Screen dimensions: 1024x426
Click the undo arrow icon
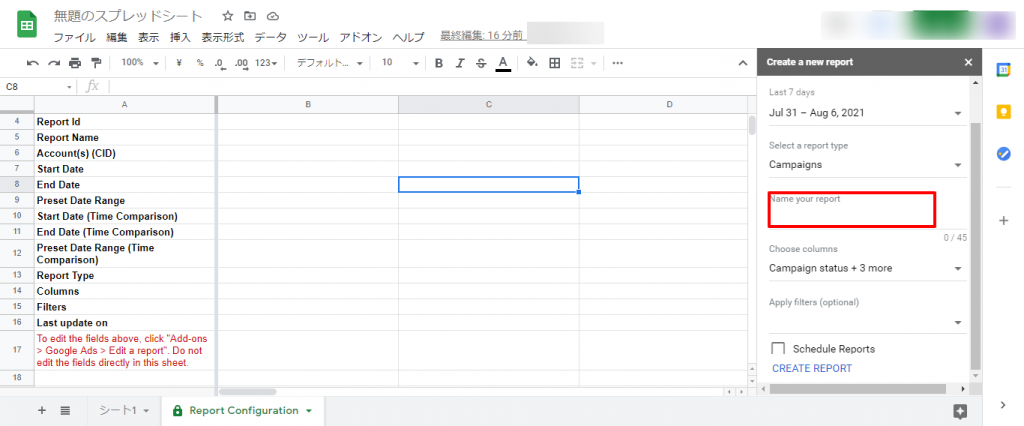33,63
